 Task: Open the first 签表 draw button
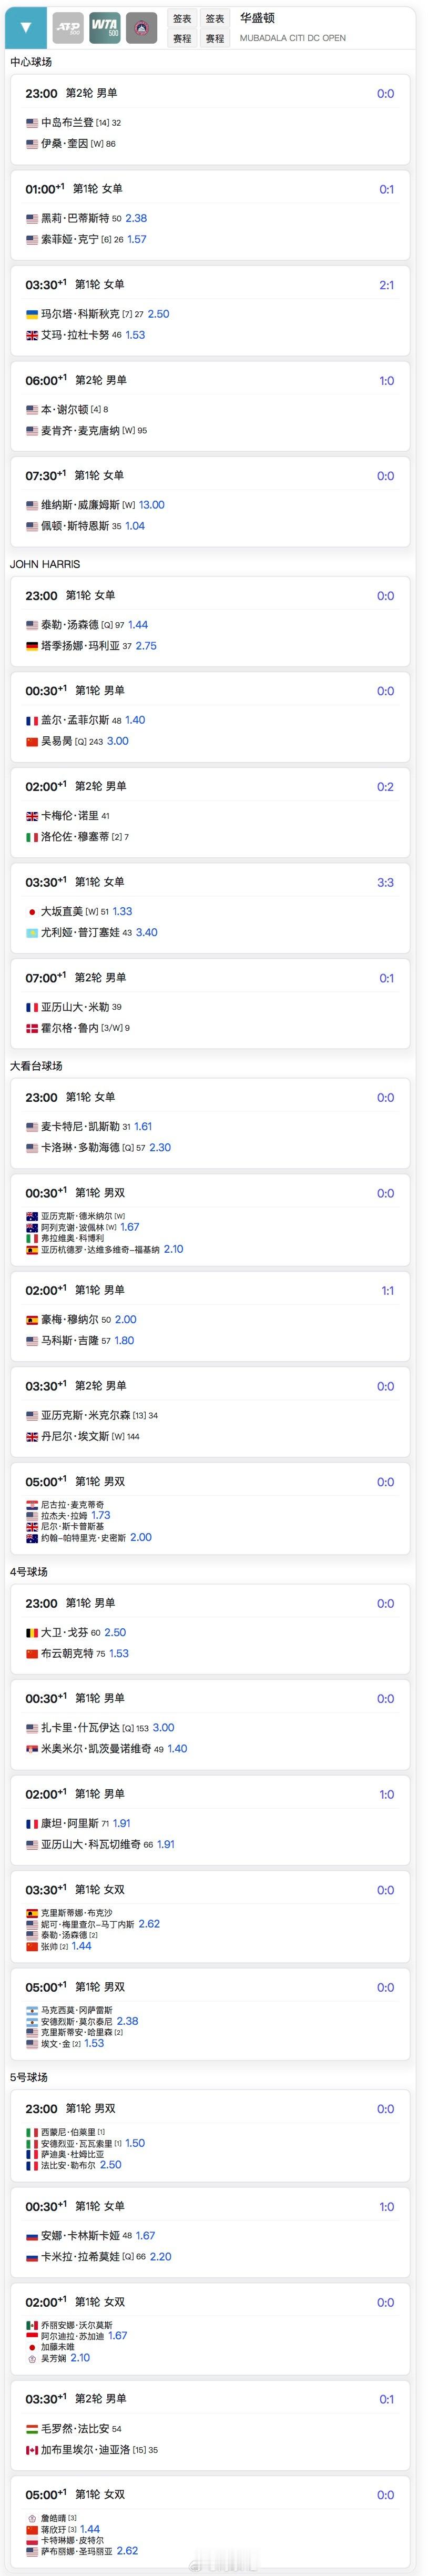(182, 18)
